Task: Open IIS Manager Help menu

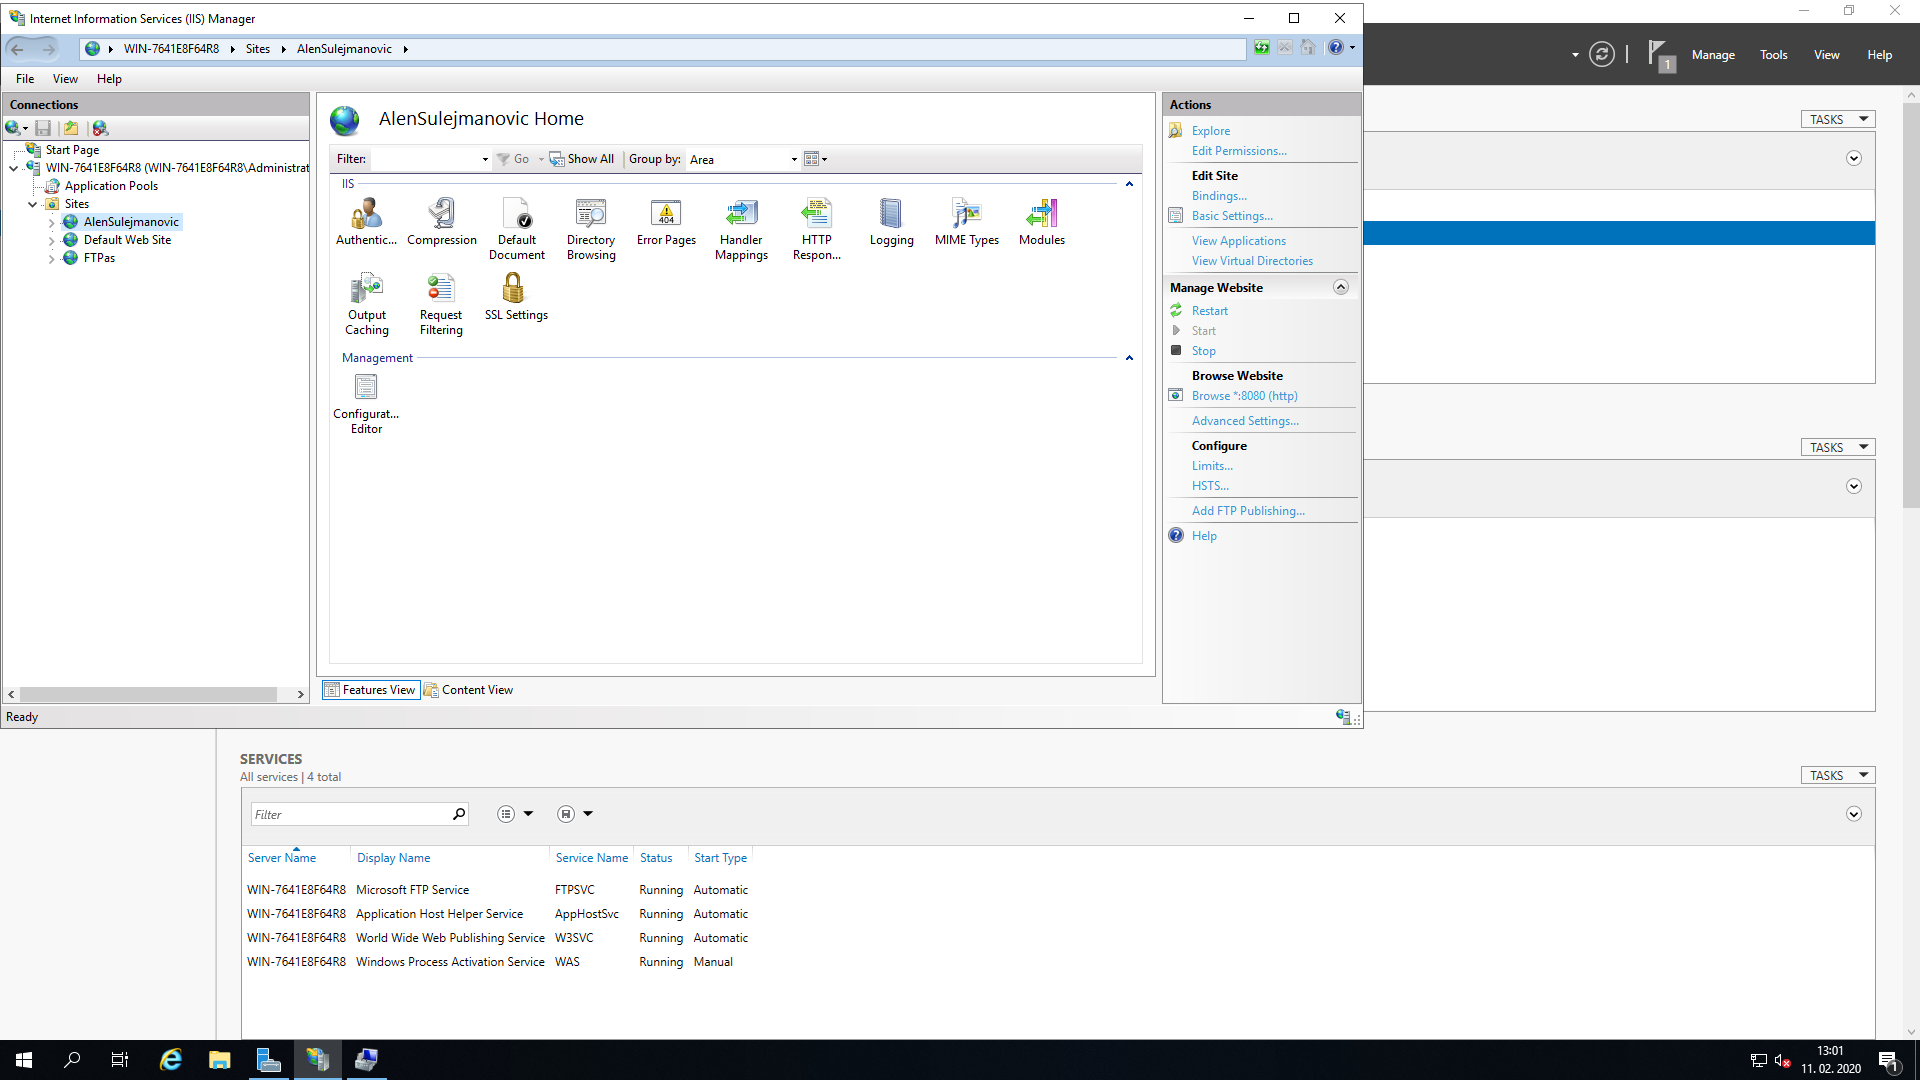Action: point(109,79)
